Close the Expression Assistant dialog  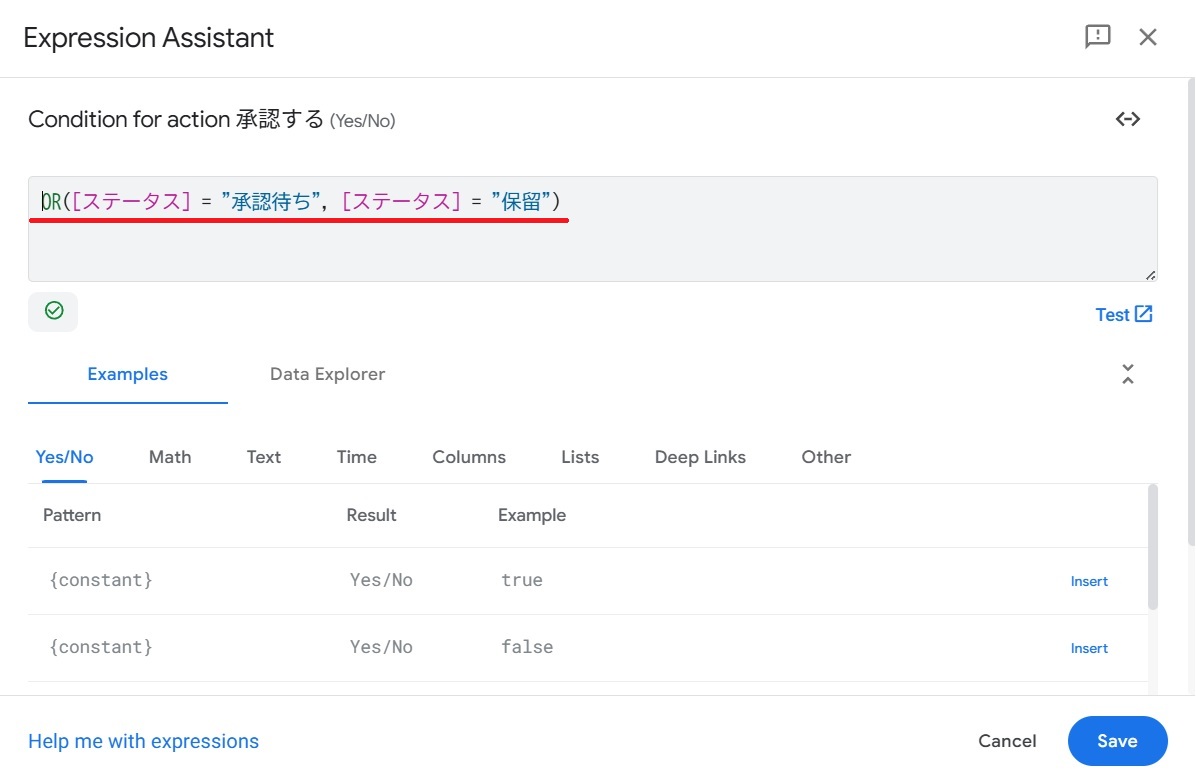pyautogui.click(x=1148, y=37)
